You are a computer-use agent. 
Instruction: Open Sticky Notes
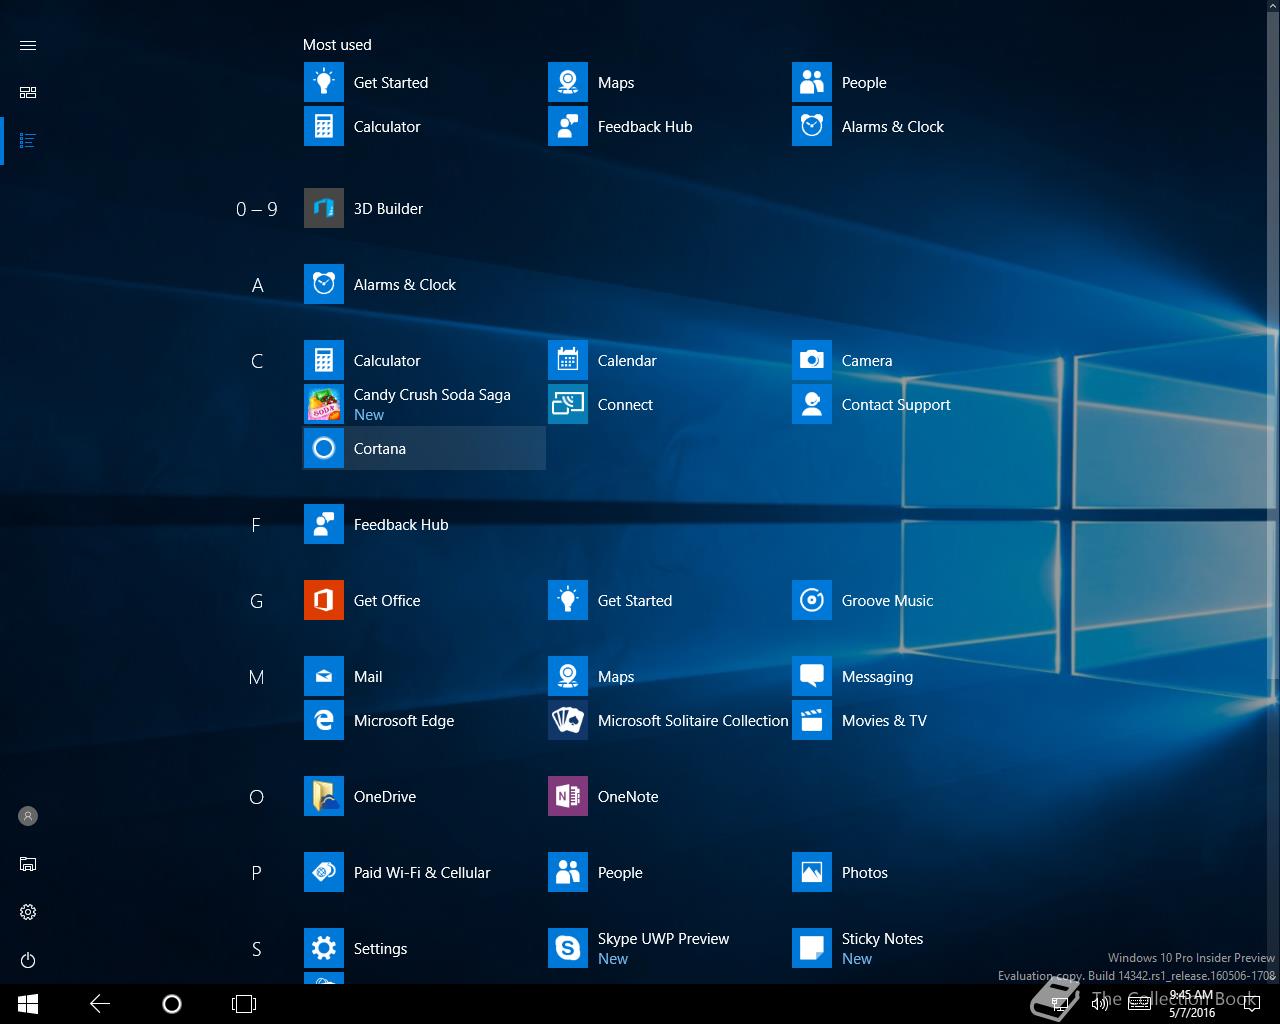(912, 948)
